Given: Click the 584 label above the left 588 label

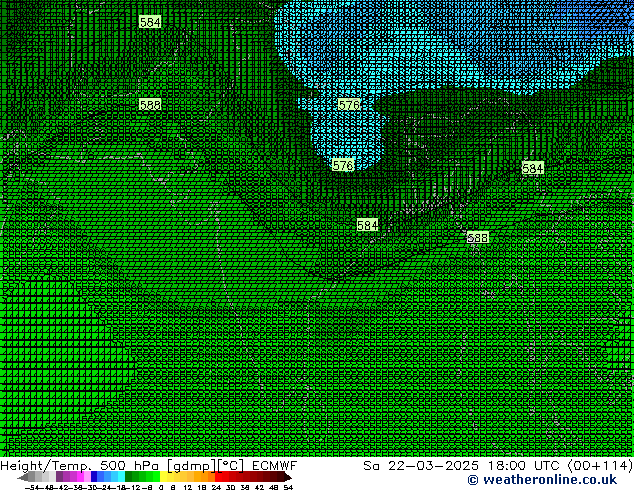Looking at the screenshot, I should (x=150, y=22).
